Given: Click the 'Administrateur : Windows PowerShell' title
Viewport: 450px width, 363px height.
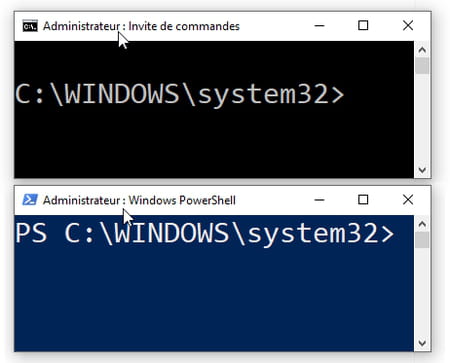Looking at the screenshot, I should 139,200.
